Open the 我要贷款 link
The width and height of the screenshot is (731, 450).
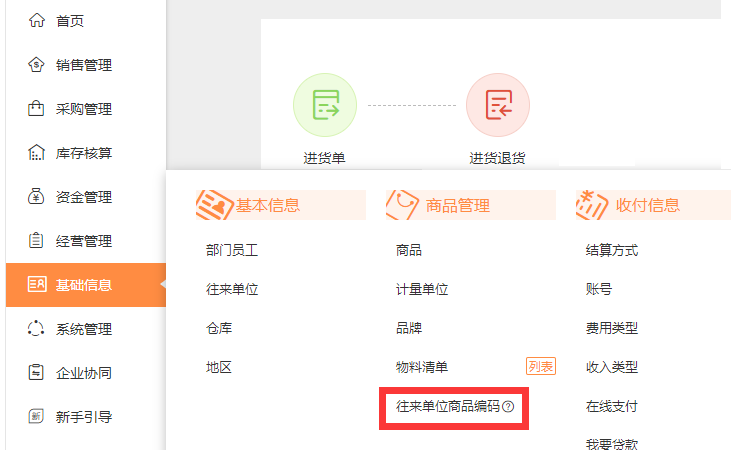(612, 443)
